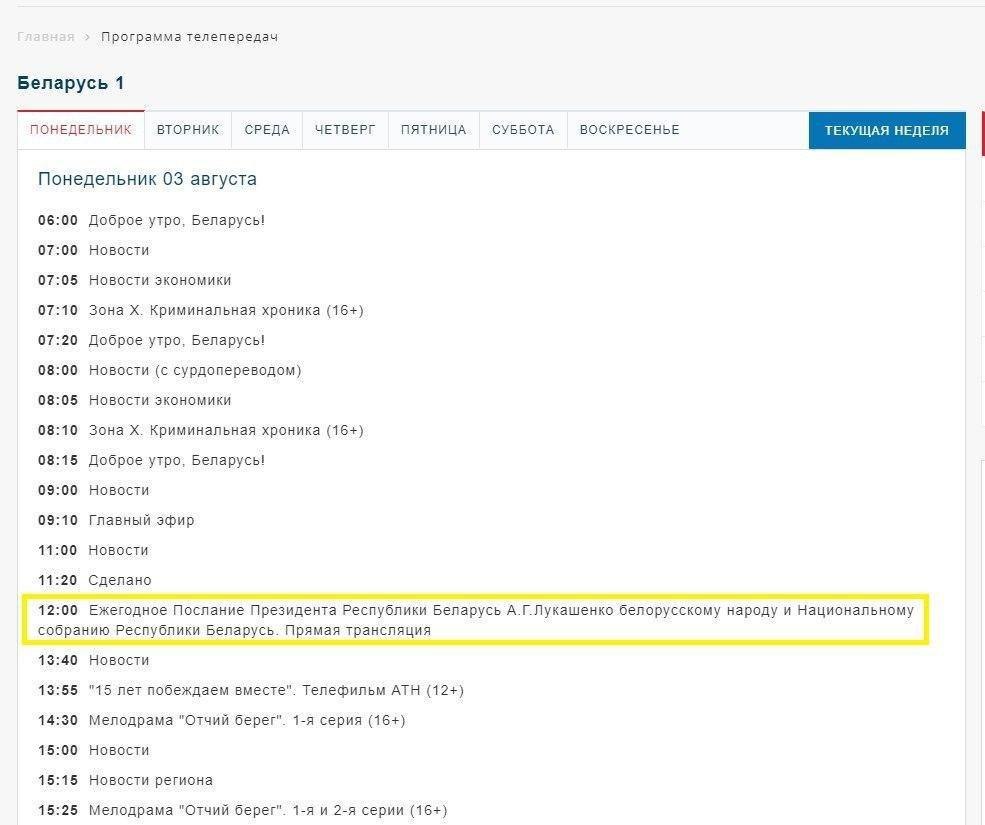The width and height of the screenshot is (985, 825).
Task: Click the 11:20 Сделано entry
Action: (x=95, y=581)
